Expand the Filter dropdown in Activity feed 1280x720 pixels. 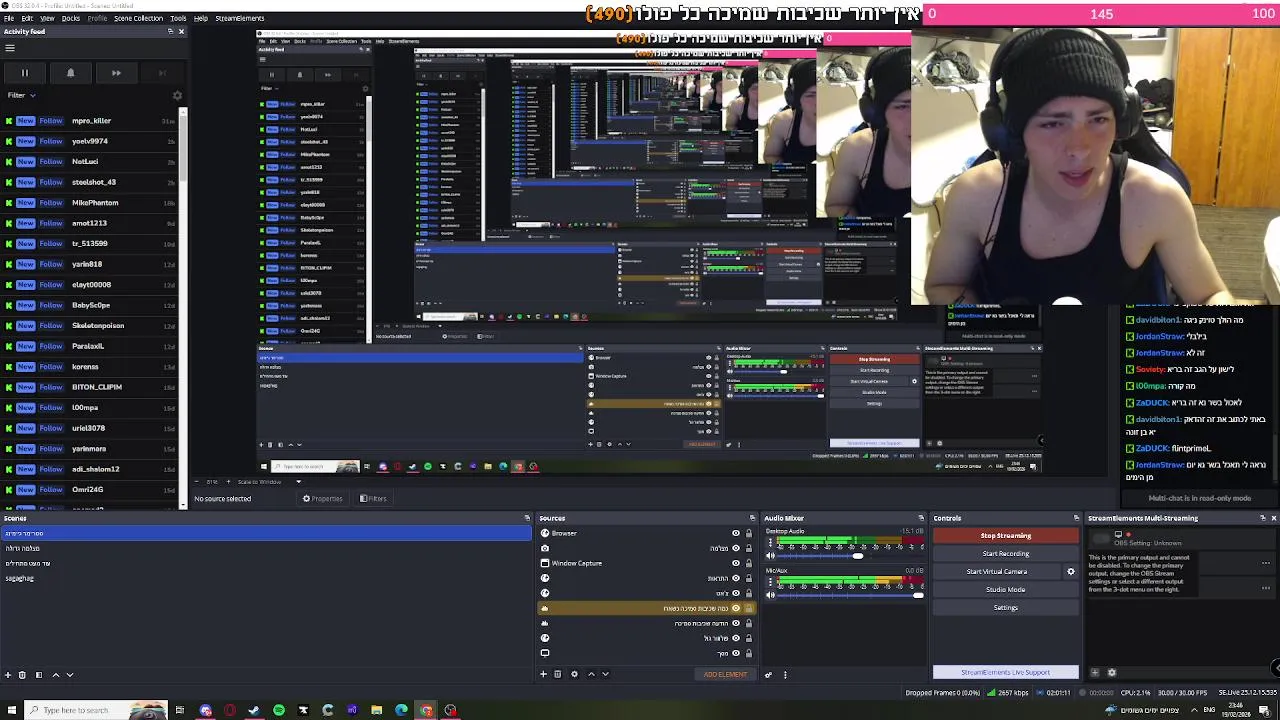tap(22, 95)
